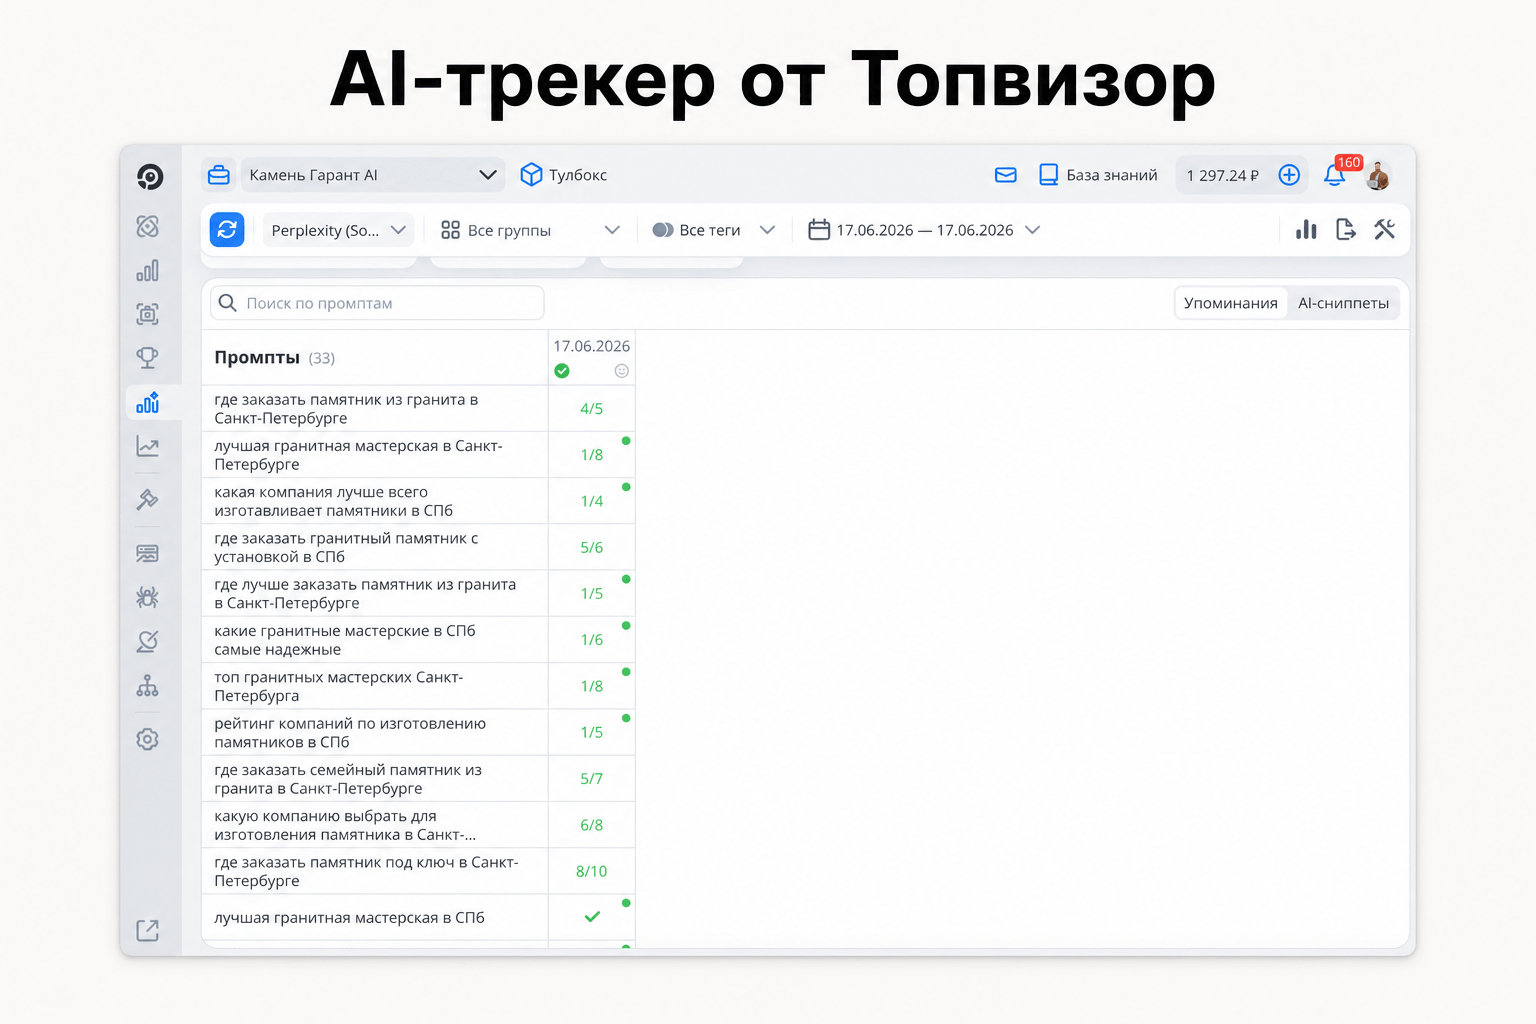This screenshot has width=1536, height=1024.
Task: Click the plus icon to add balance
Action: tap(1290, 175)
